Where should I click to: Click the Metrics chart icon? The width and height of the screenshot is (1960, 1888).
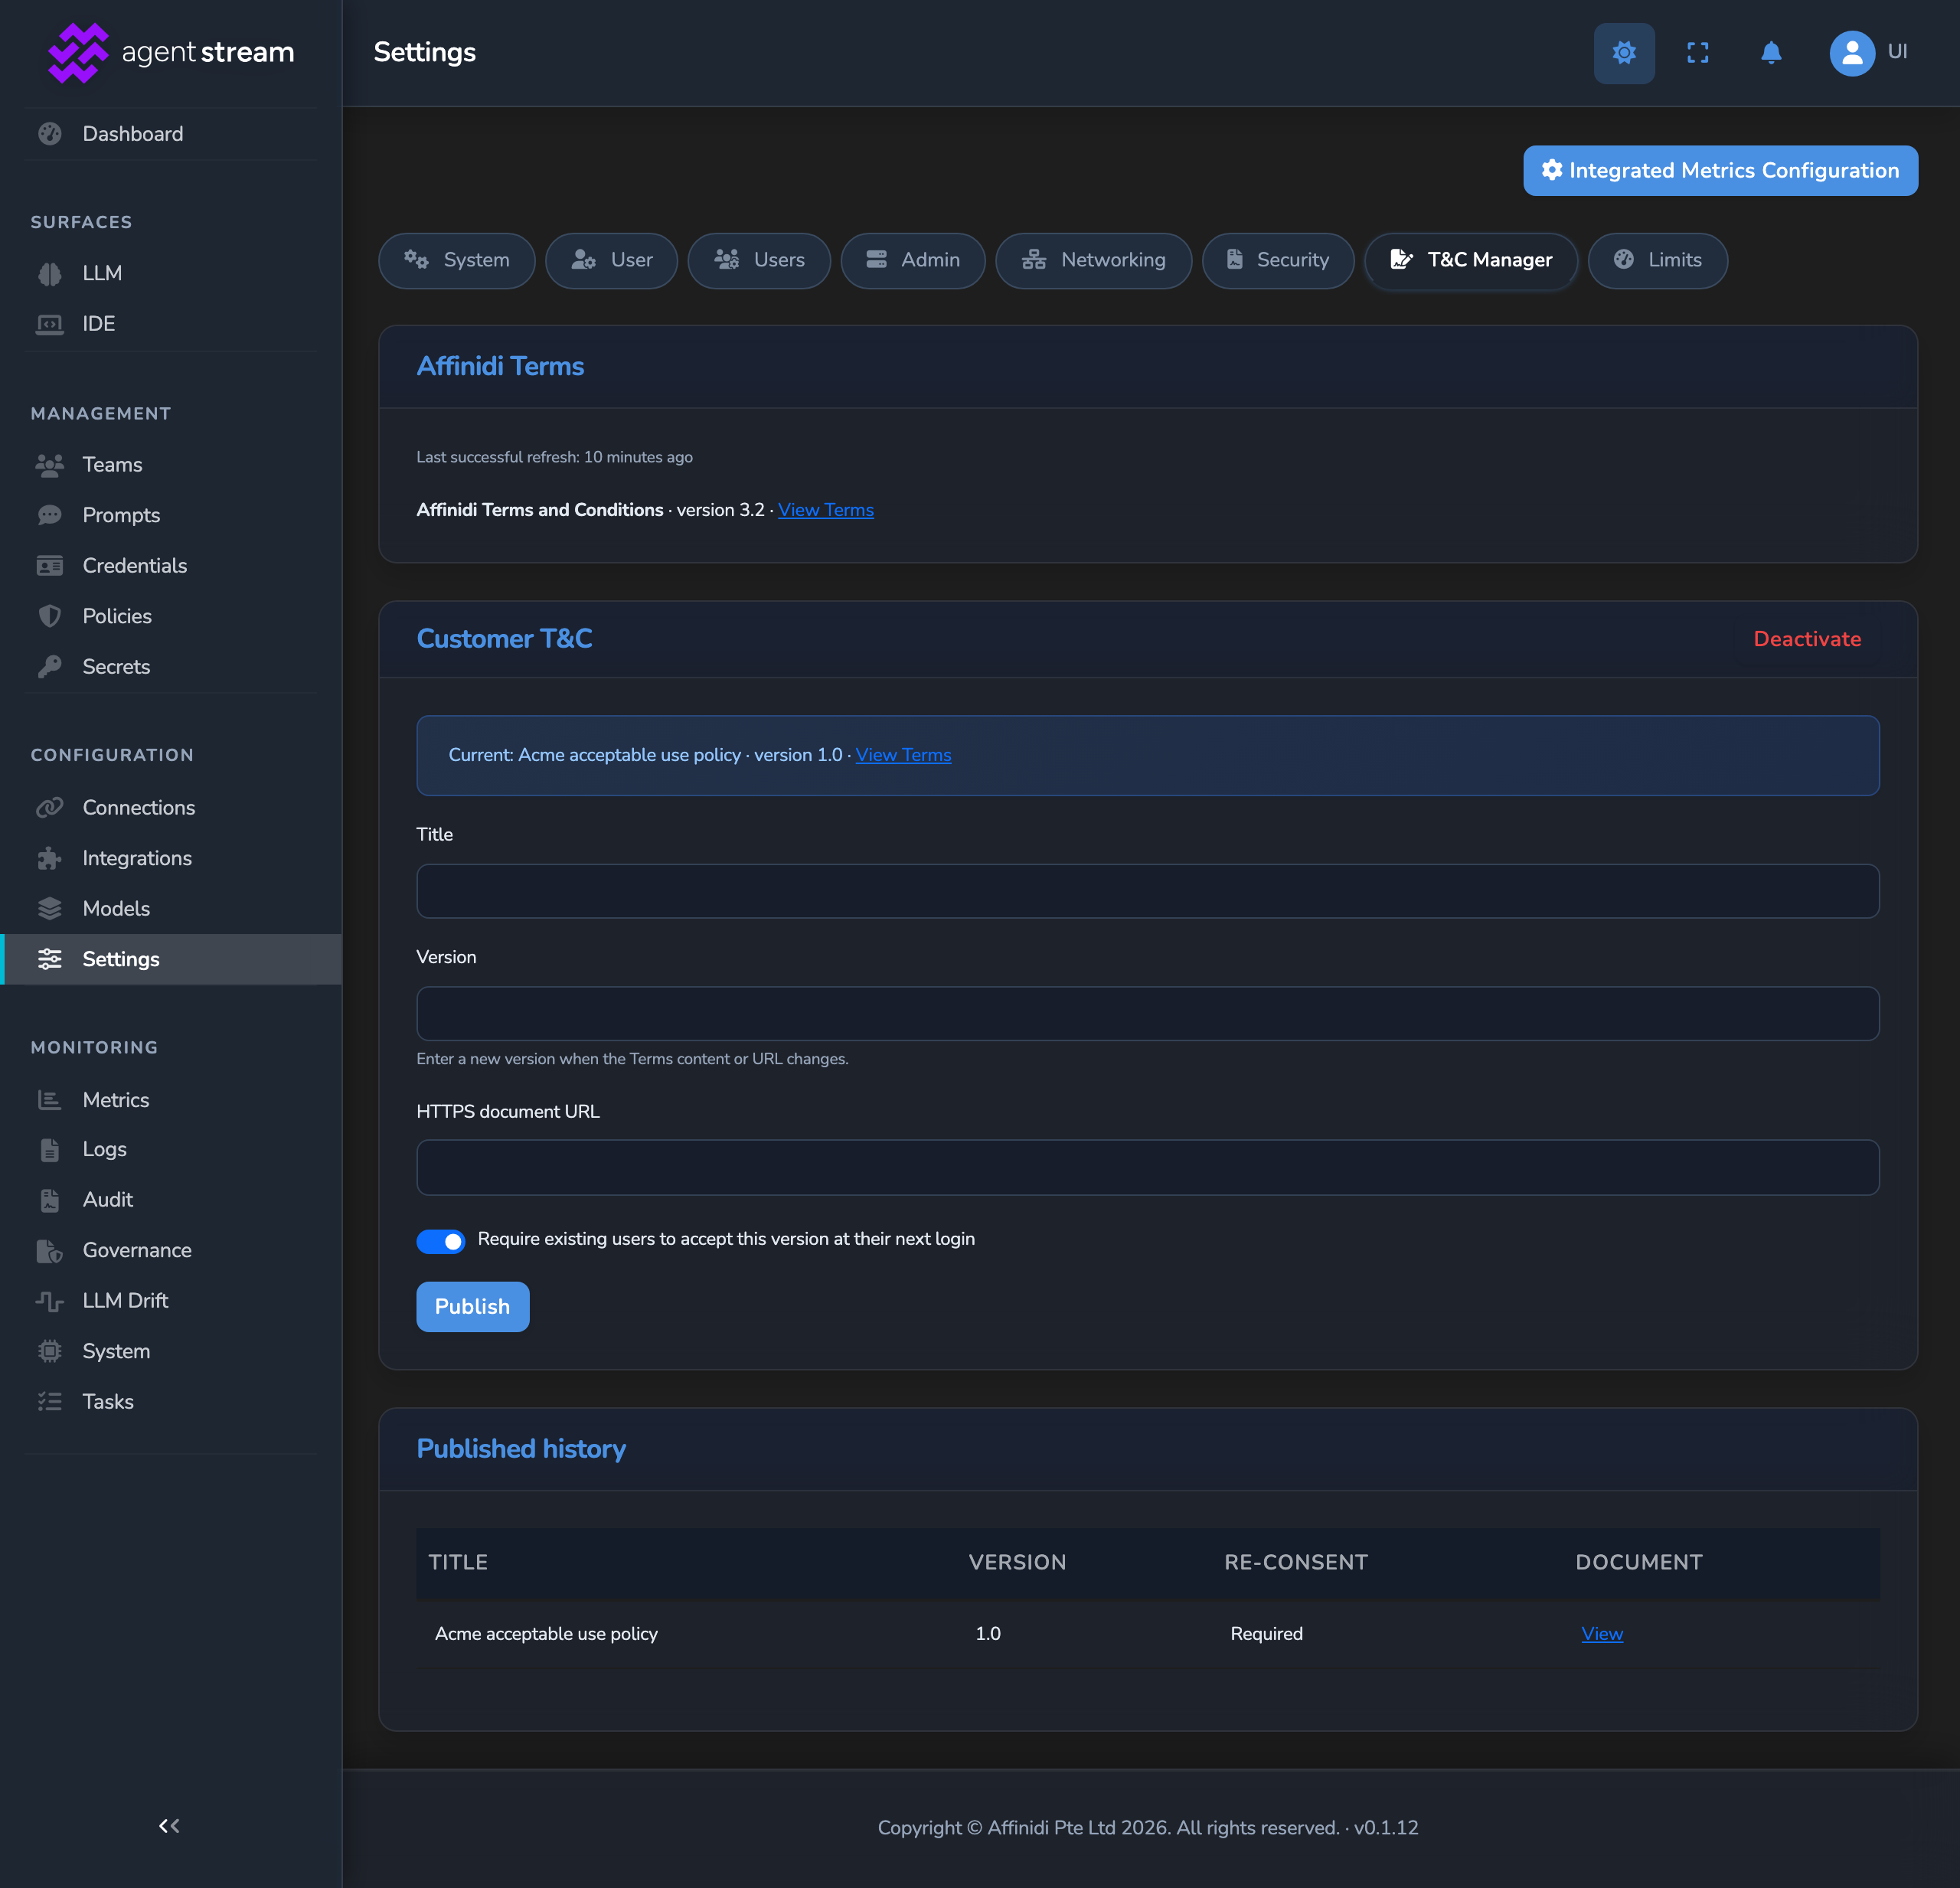(x=50, y=1100)
